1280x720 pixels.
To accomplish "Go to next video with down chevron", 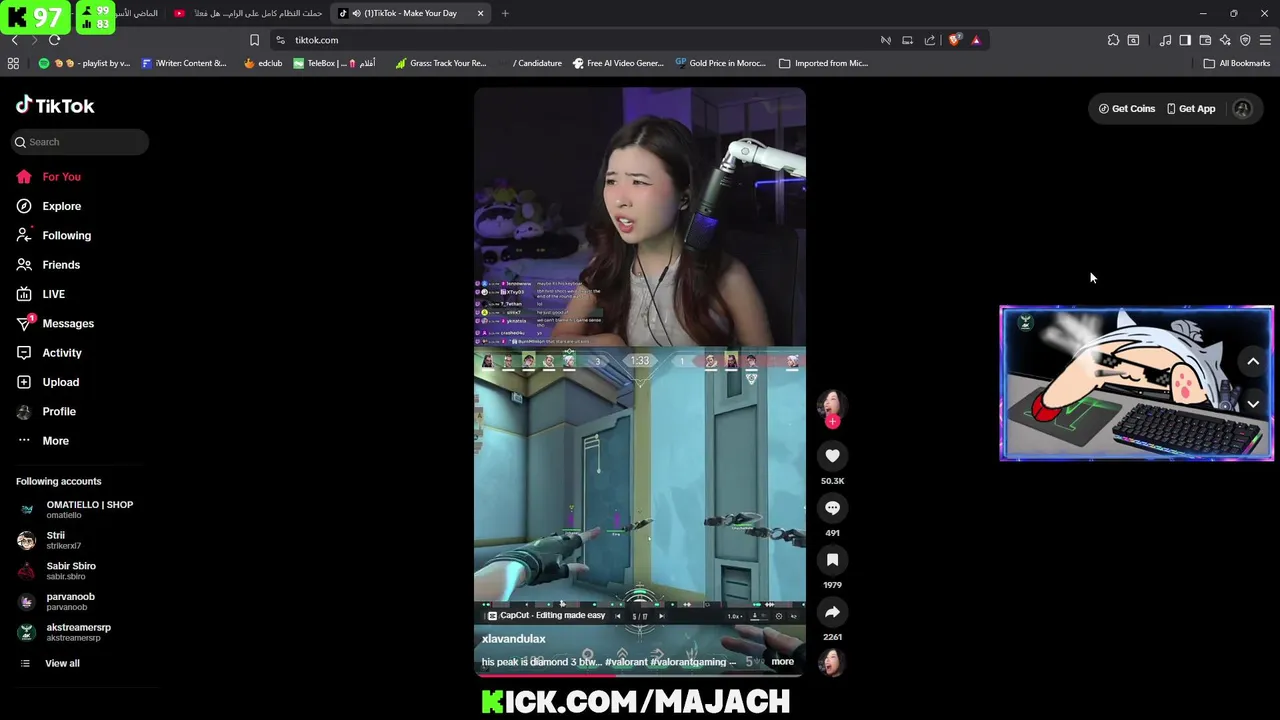I will click(1253, 404).
